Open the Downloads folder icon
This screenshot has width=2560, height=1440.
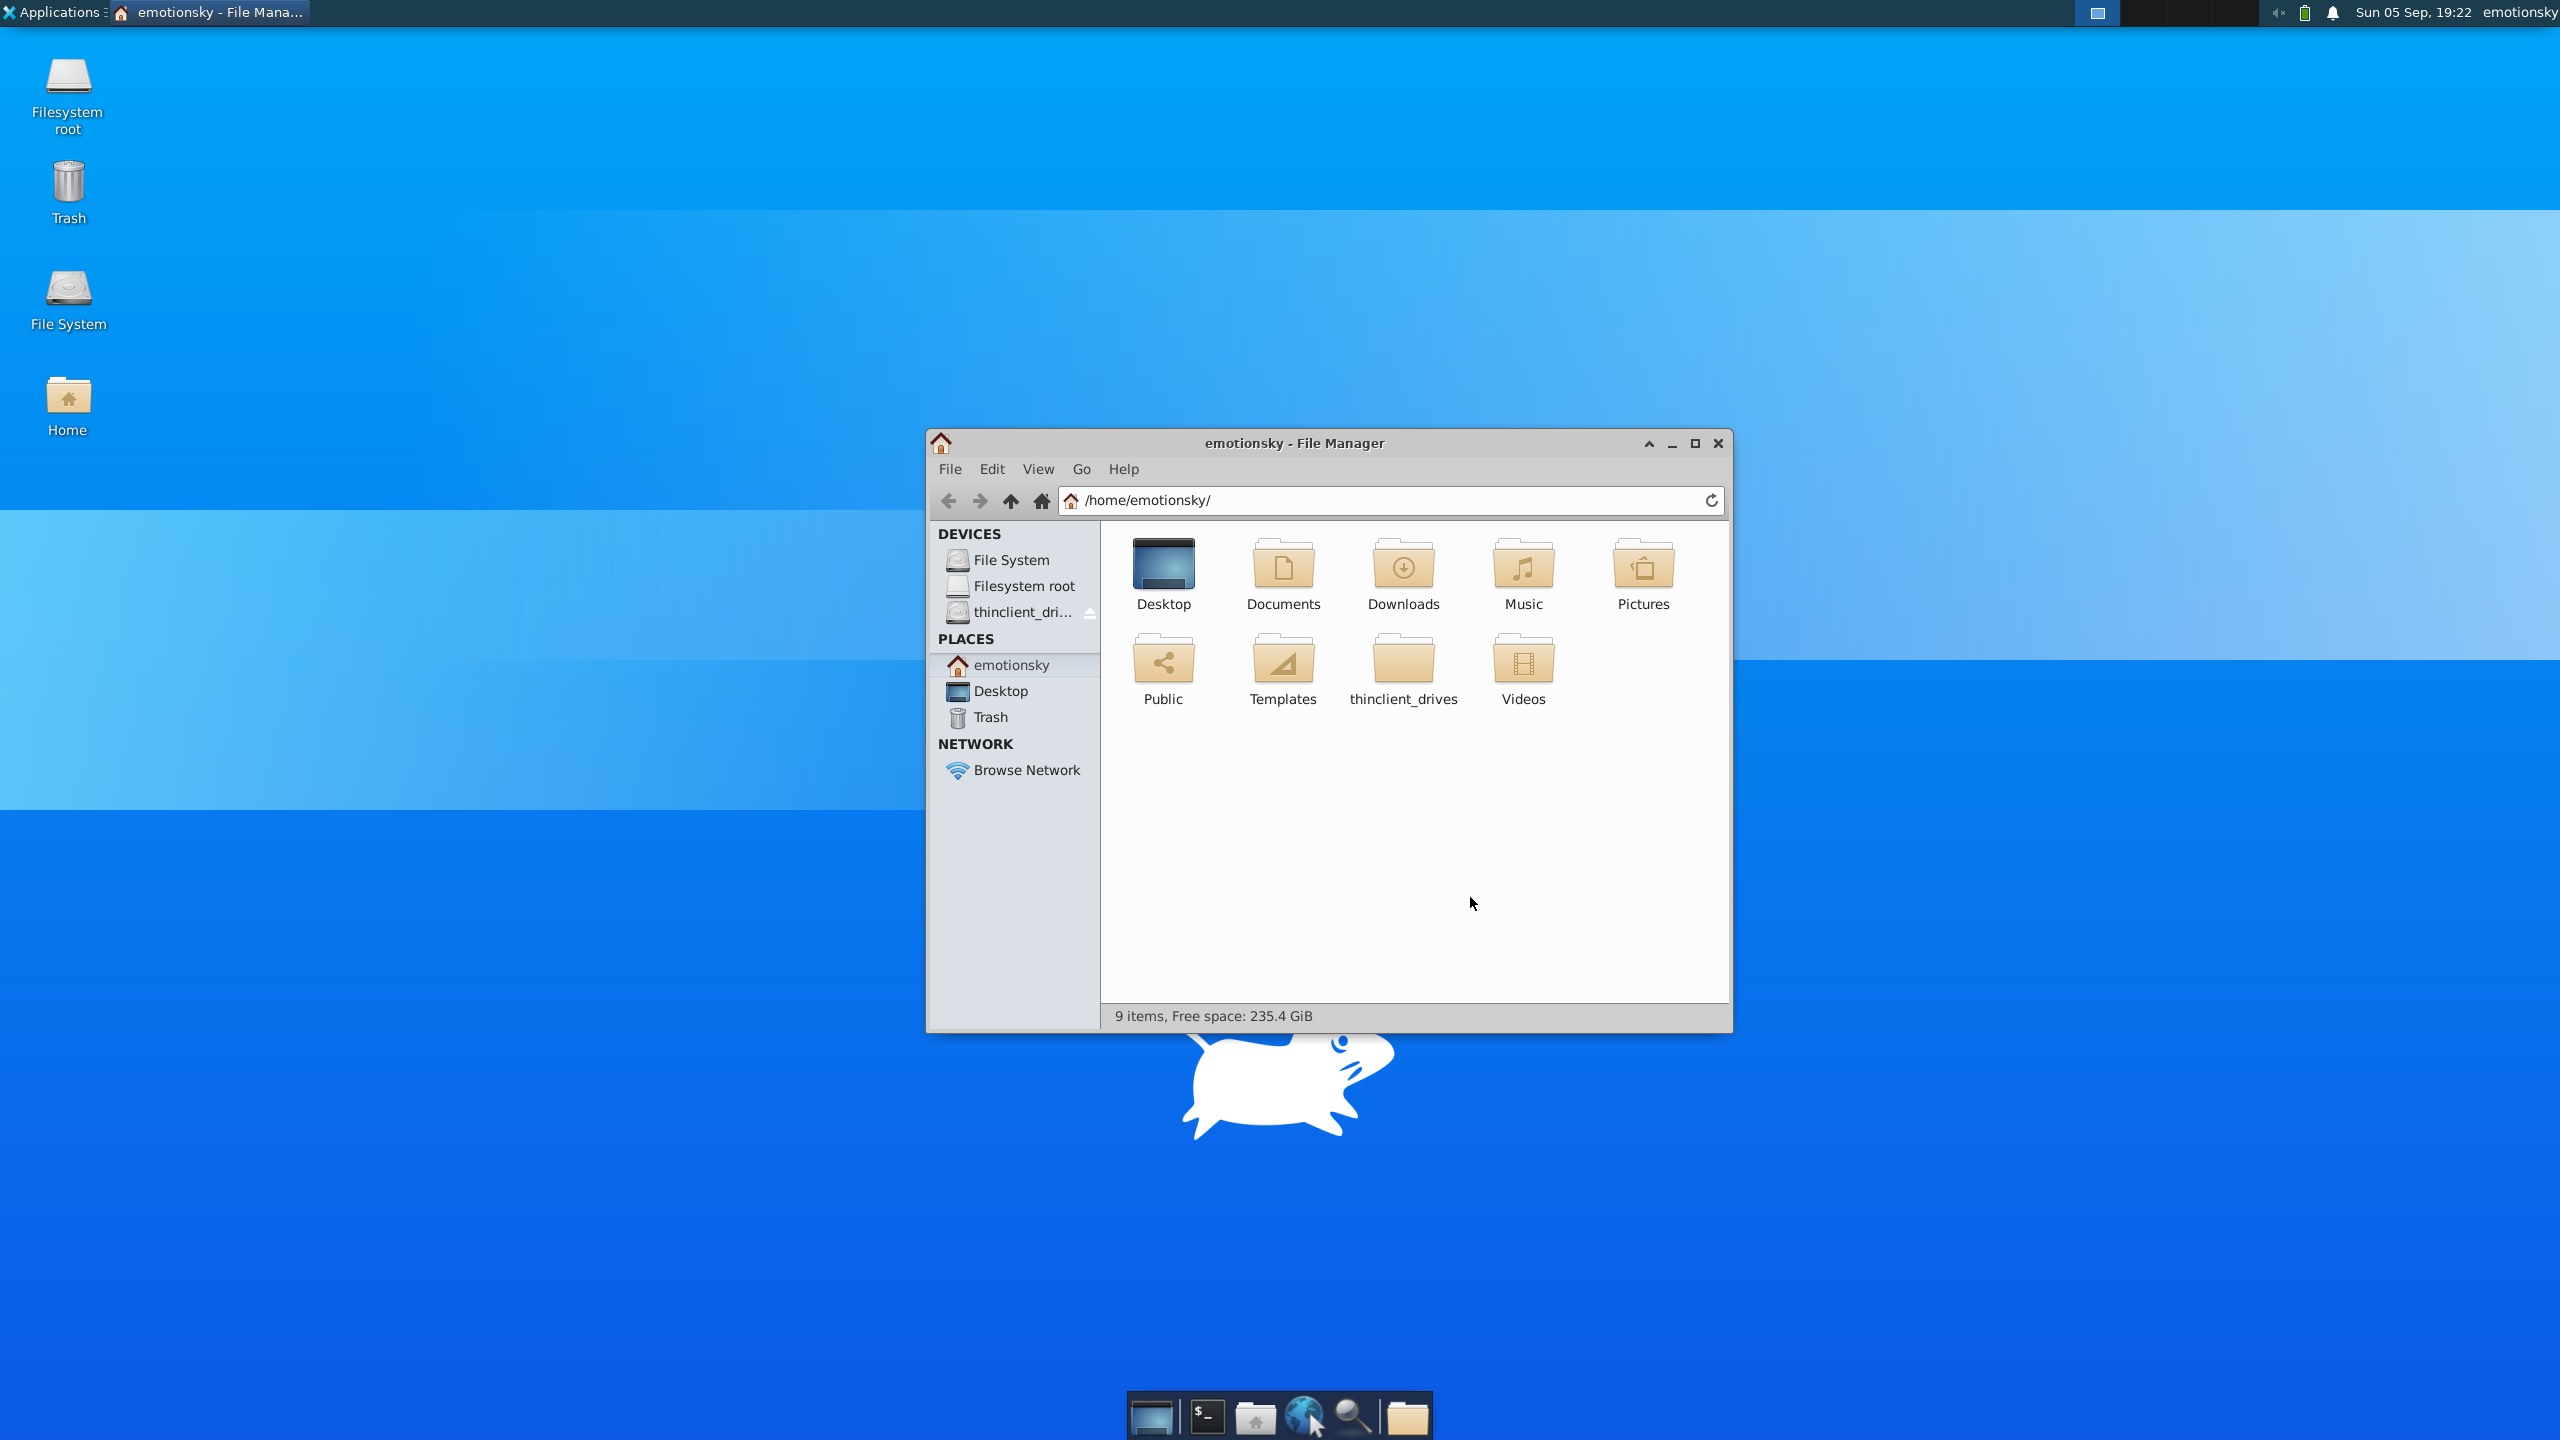pos(1403,566)
